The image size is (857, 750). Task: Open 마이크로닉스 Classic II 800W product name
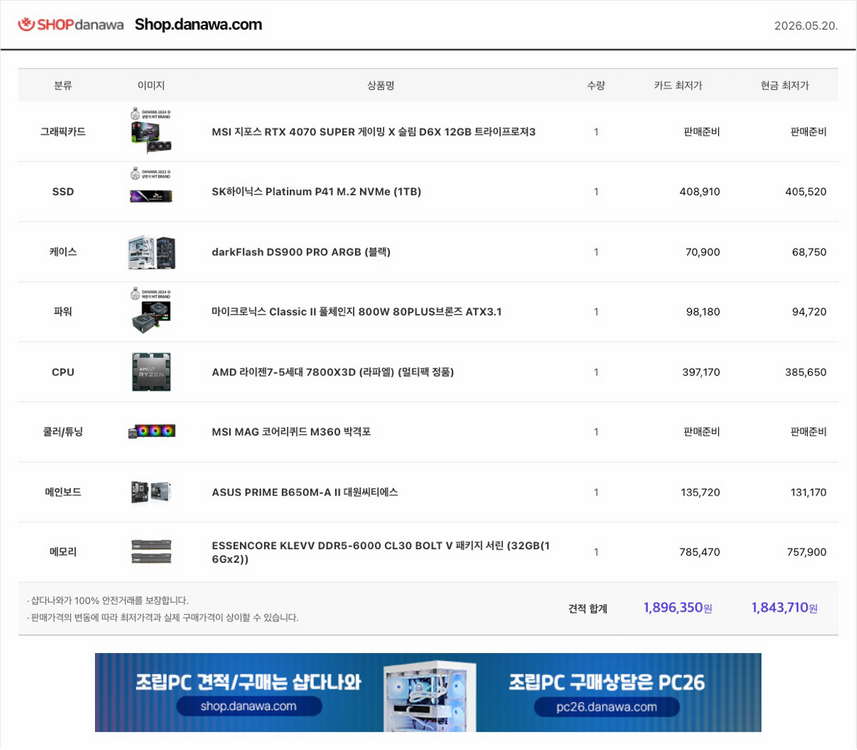356,312
